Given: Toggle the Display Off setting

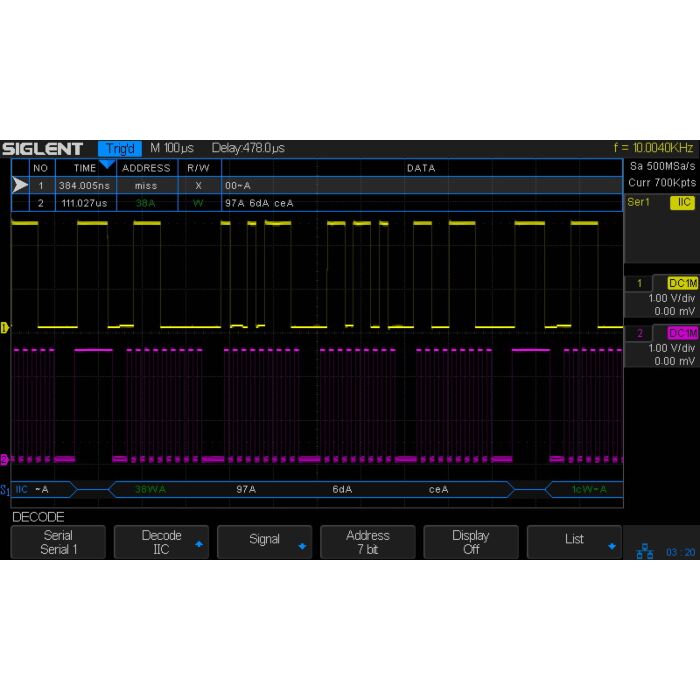Looking at the screenshot, I should click(x=470, y=542).
